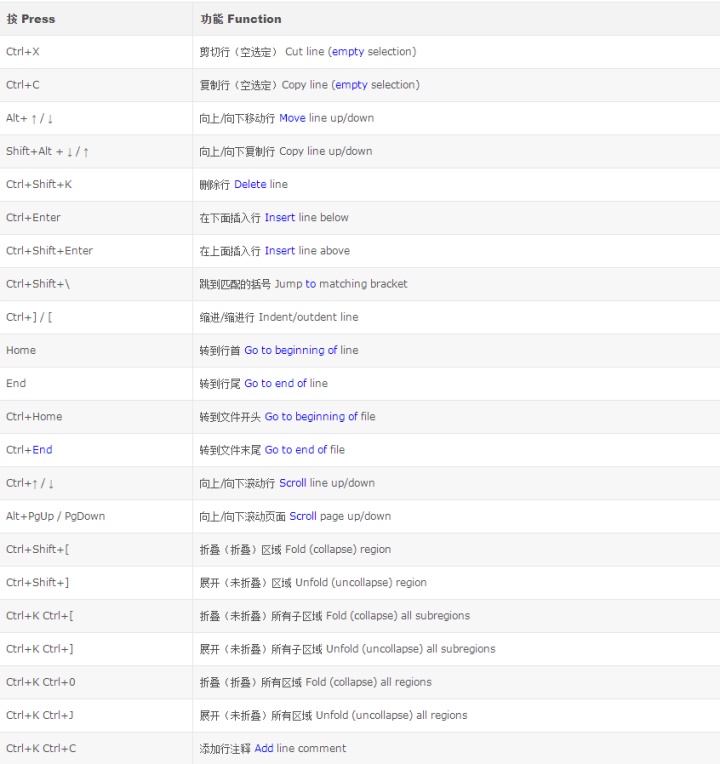Viewport: 720px width, 764px height.
Task: Select the 'End' shortcut cell
Action: pyautogui.click(x=96, y=383)
